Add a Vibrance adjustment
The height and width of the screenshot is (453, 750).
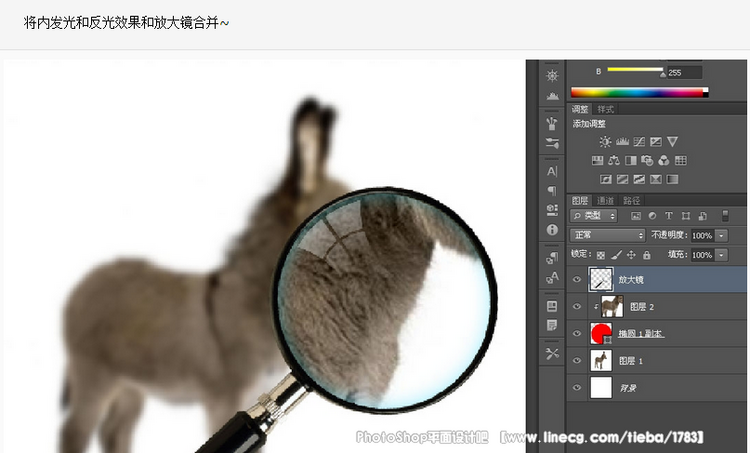673,142
